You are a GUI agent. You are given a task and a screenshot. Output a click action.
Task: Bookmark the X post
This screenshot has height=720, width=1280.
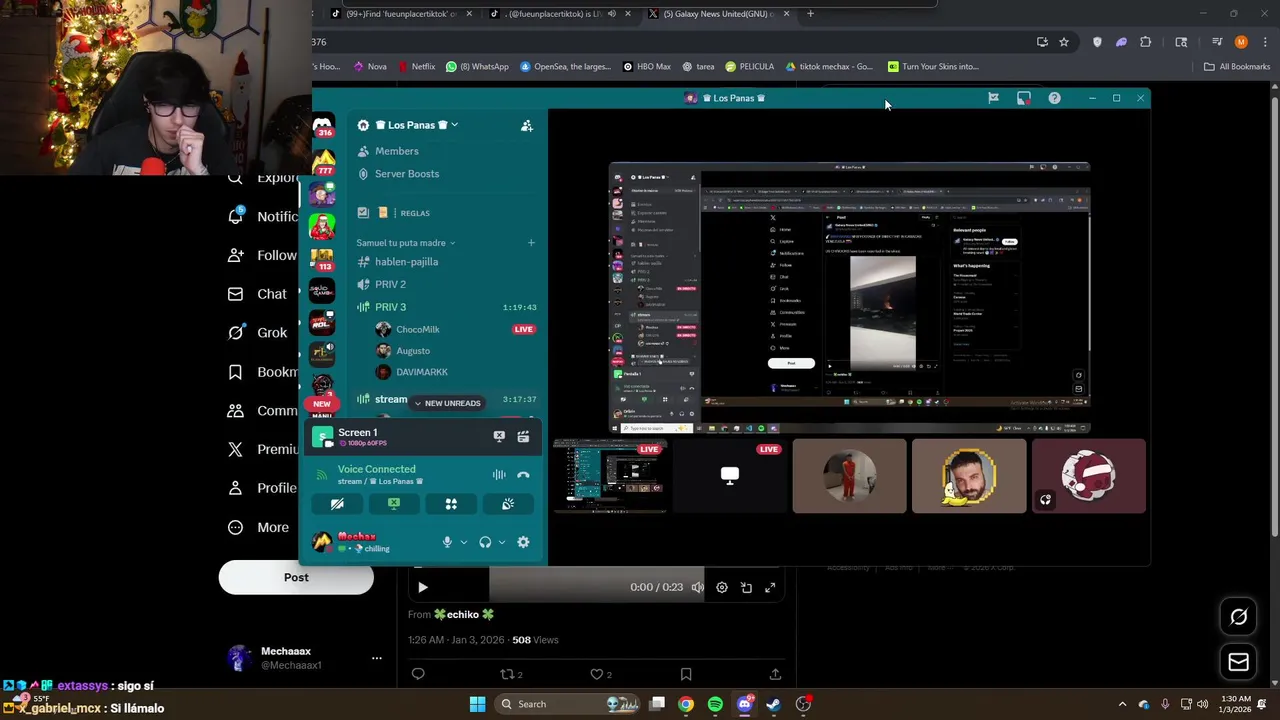pyautogui.click(x=686, y=674)
